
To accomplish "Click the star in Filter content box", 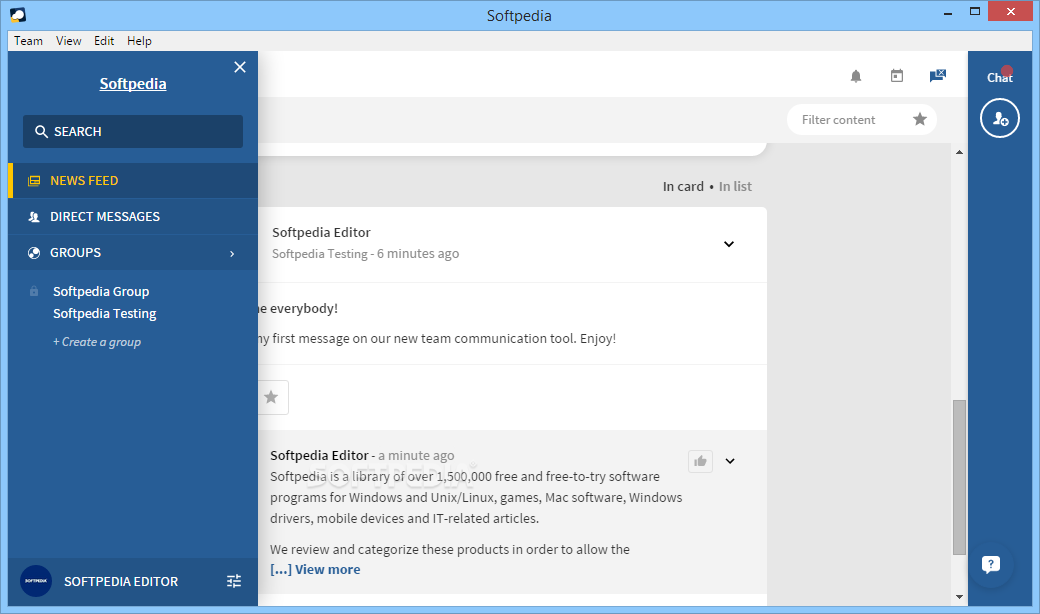I will click(919, 119).
